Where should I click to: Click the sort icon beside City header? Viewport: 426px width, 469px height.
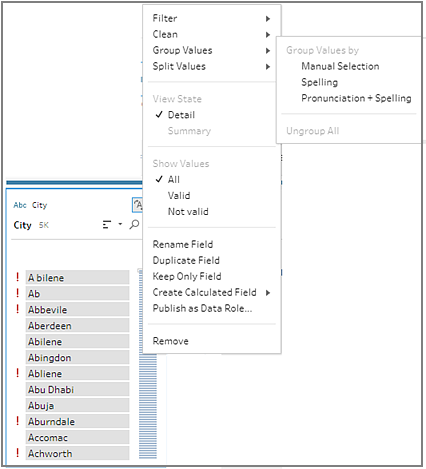point(107,225)
